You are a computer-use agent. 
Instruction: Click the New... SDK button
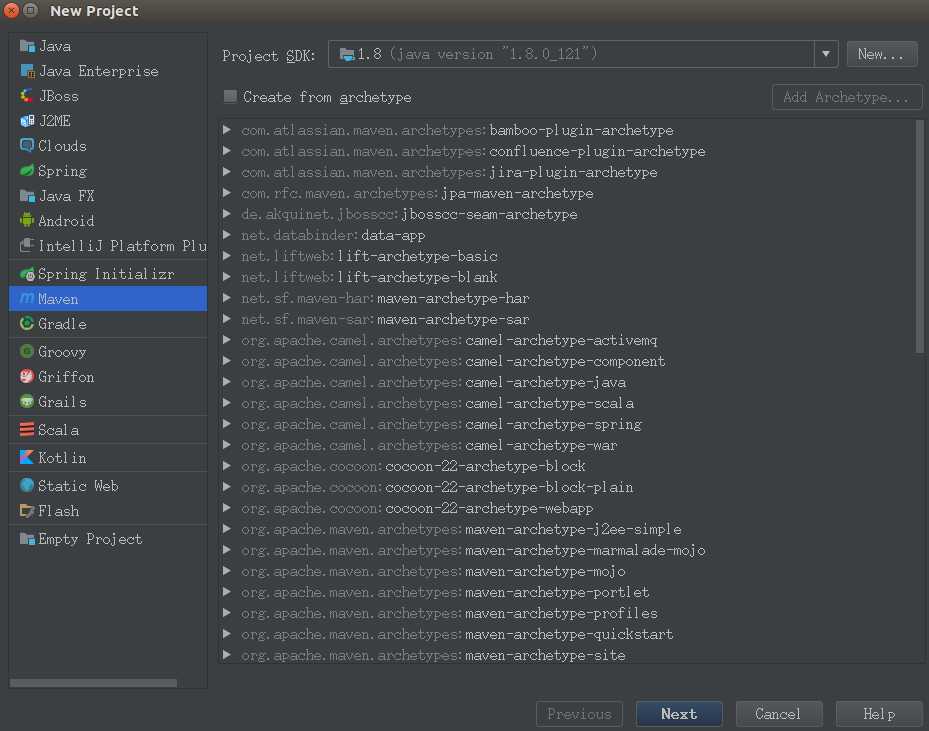(x=882, y=54)
